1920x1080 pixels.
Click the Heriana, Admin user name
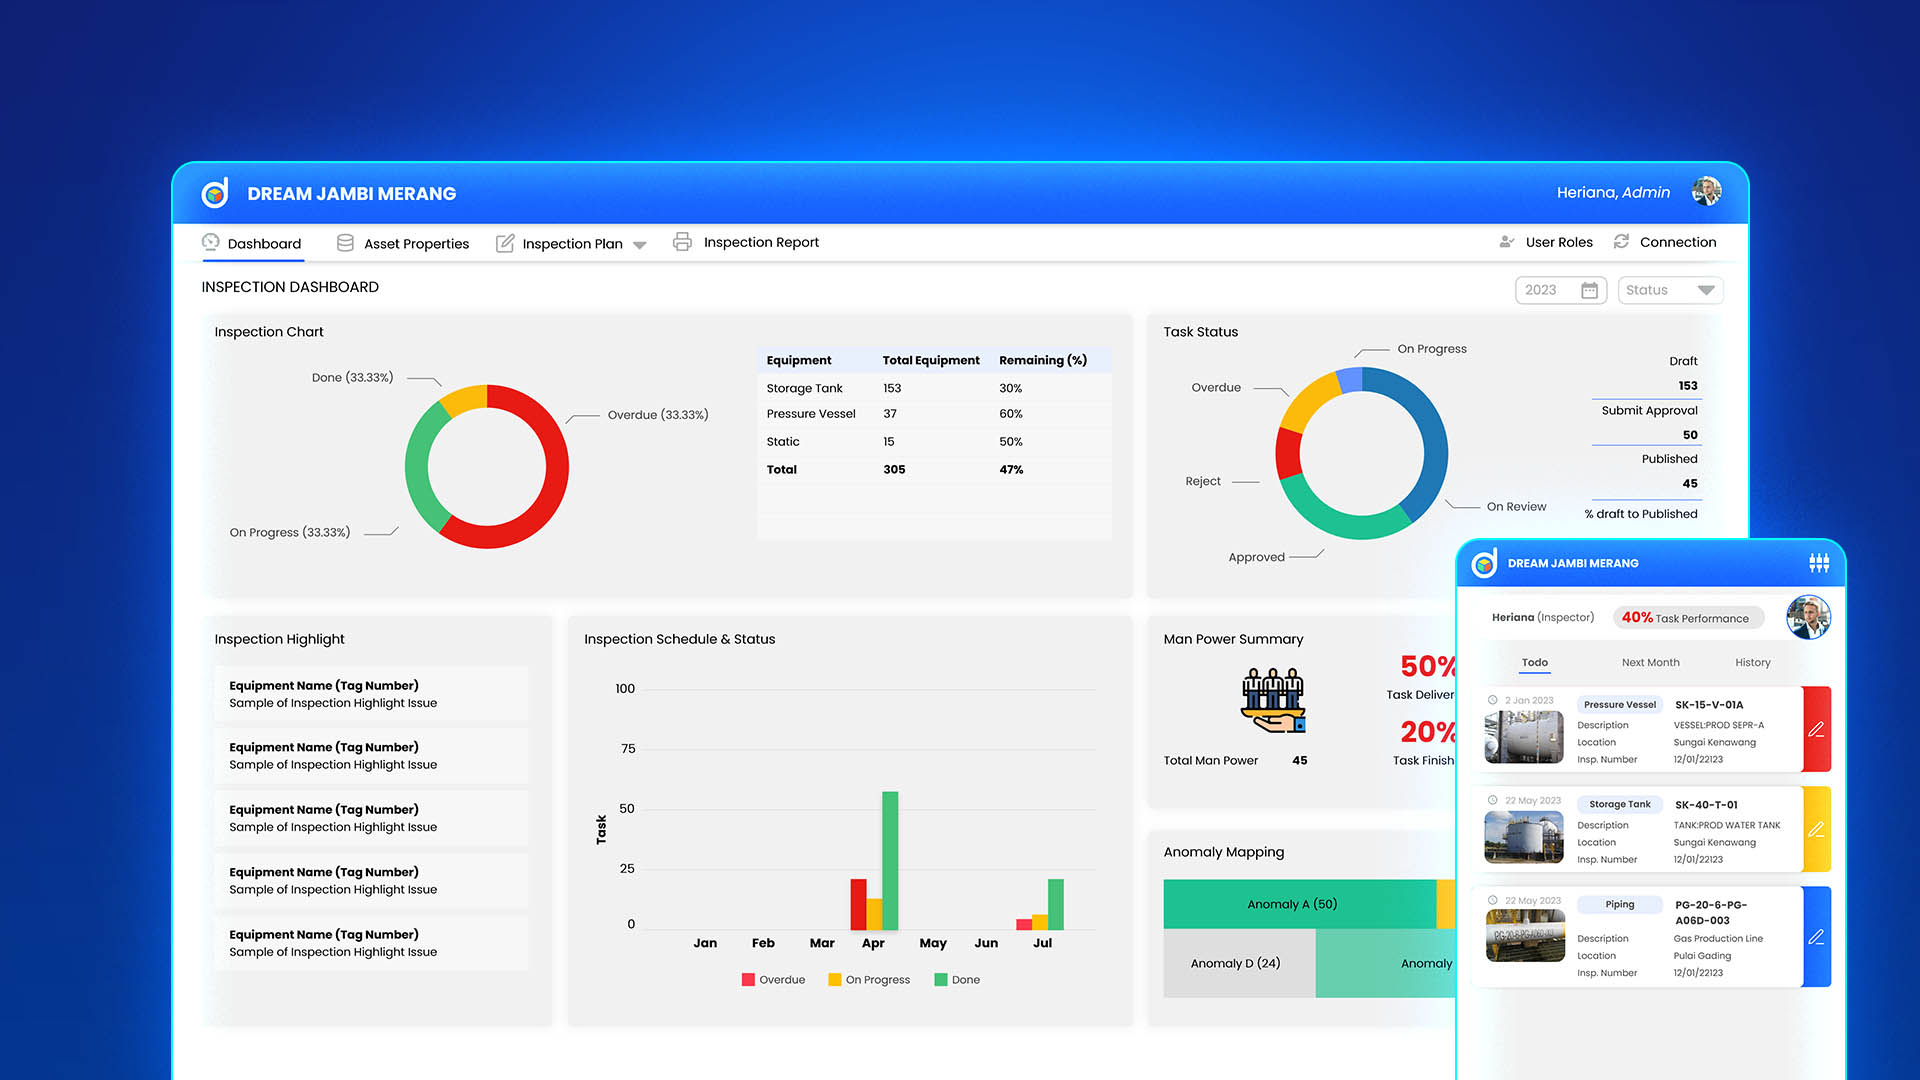click(x=1613, y=192)
